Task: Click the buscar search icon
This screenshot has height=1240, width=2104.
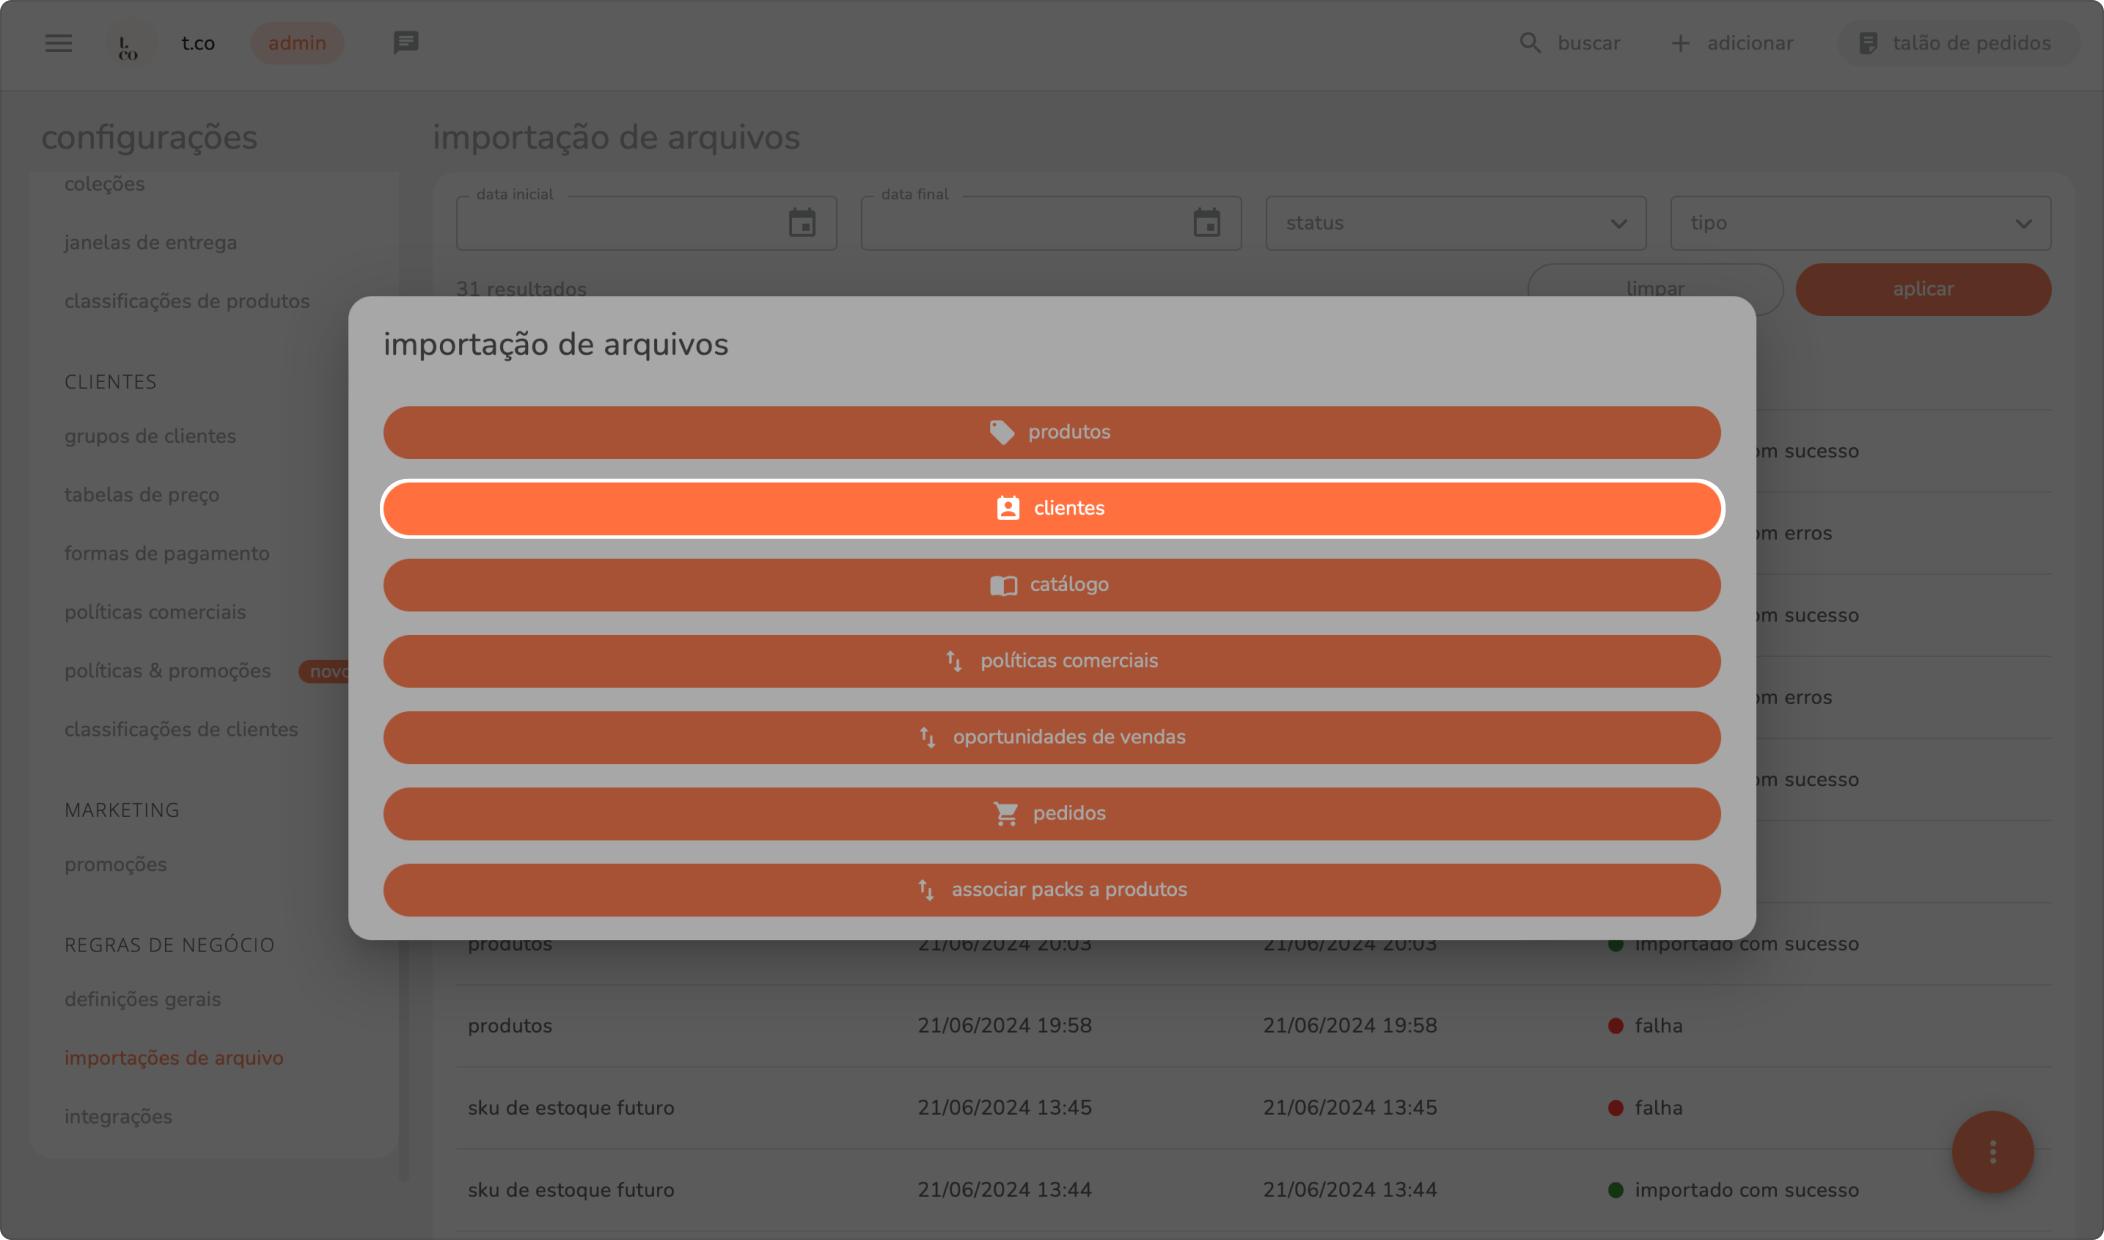Action: (x=1530, y=43)
